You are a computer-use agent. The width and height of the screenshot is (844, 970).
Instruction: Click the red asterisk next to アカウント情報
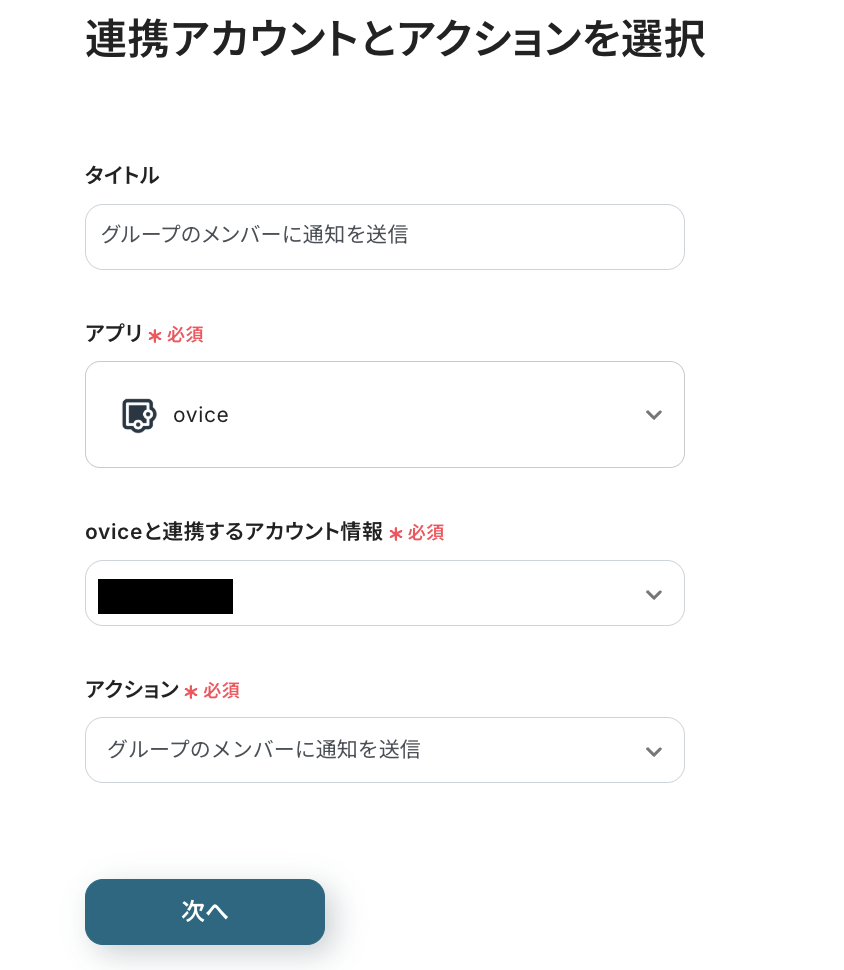pyautogui.click(x=396, y=534)
